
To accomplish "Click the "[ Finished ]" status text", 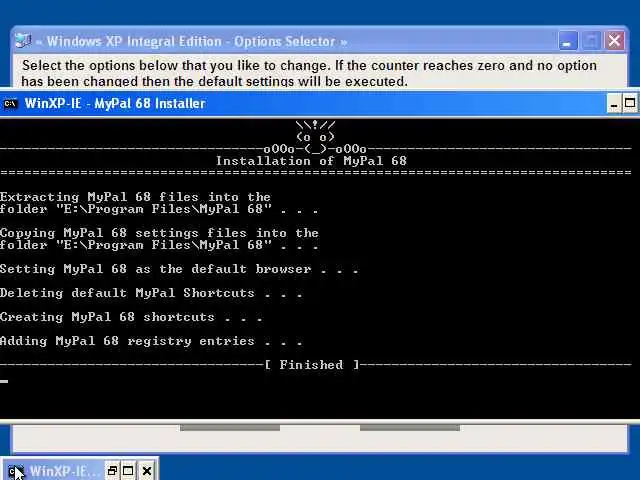I will tap(312, 364).
